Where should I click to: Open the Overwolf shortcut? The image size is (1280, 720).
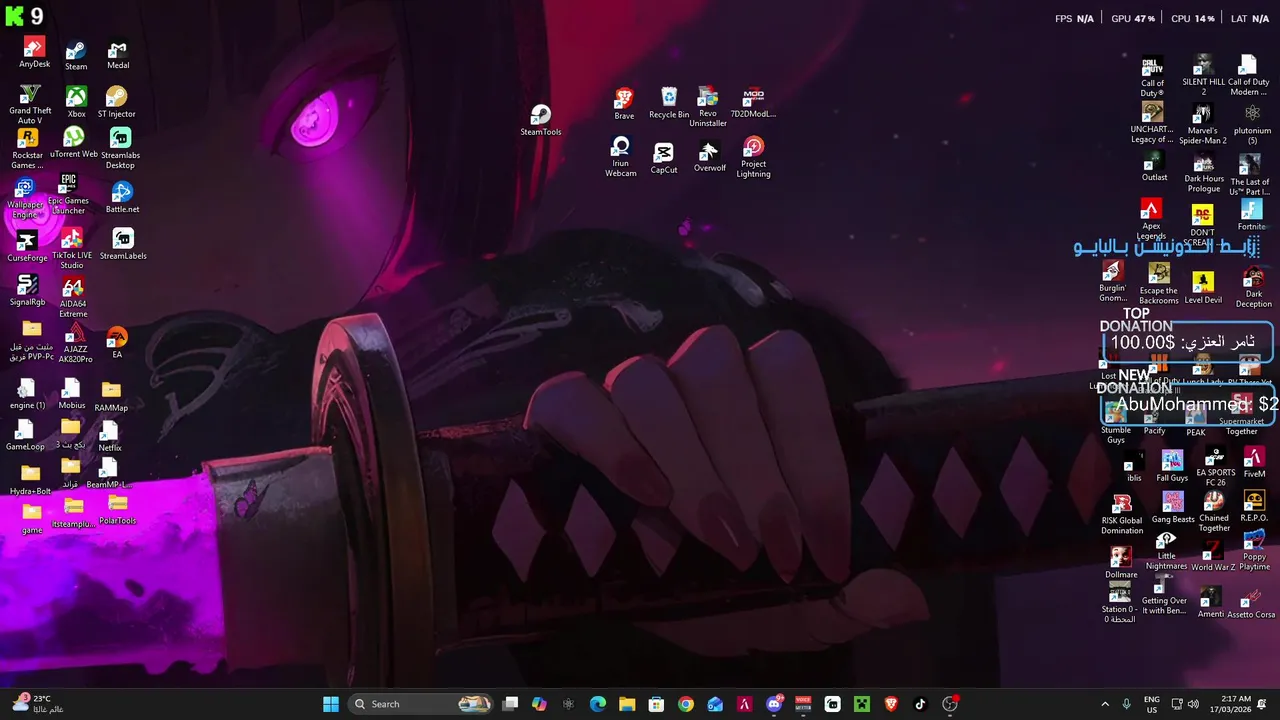tap(709, 156)
